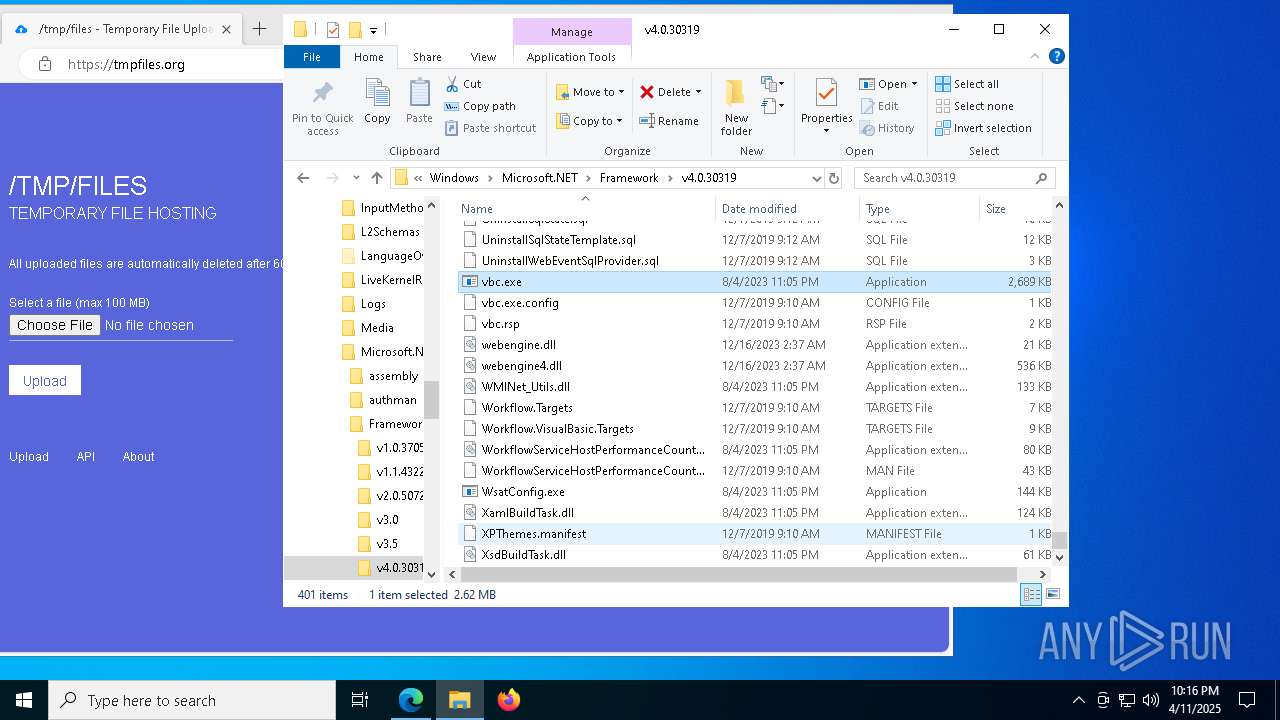Open the Delete dropdown arrow
Screen dimensions: 1280x720
click(x=698, y=92)
